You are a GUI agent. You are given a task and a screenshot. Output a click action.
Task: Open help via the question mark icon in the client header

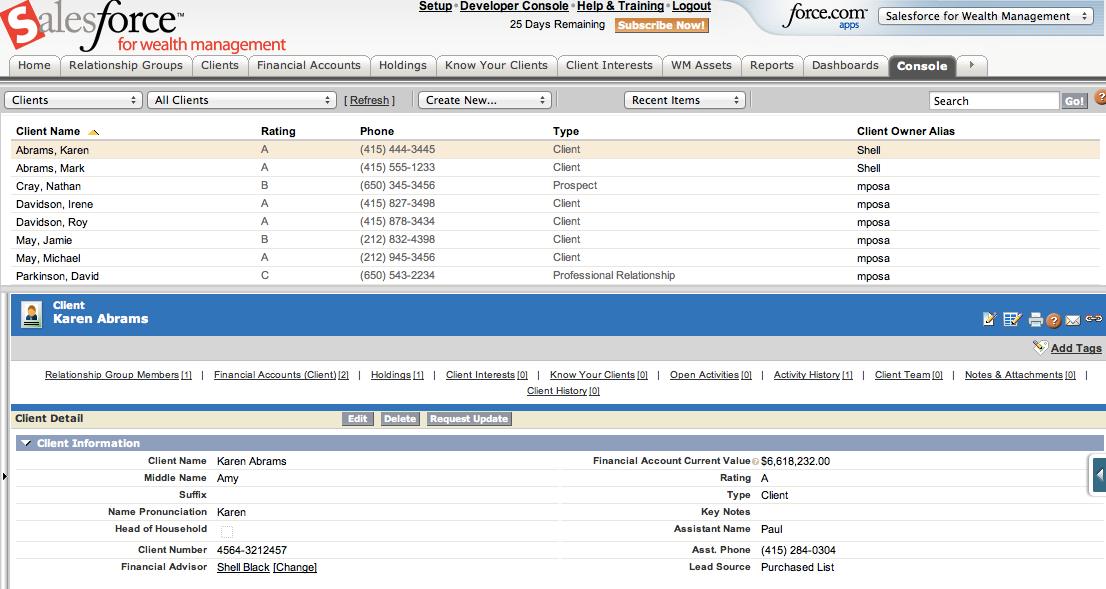point(1053,320)
